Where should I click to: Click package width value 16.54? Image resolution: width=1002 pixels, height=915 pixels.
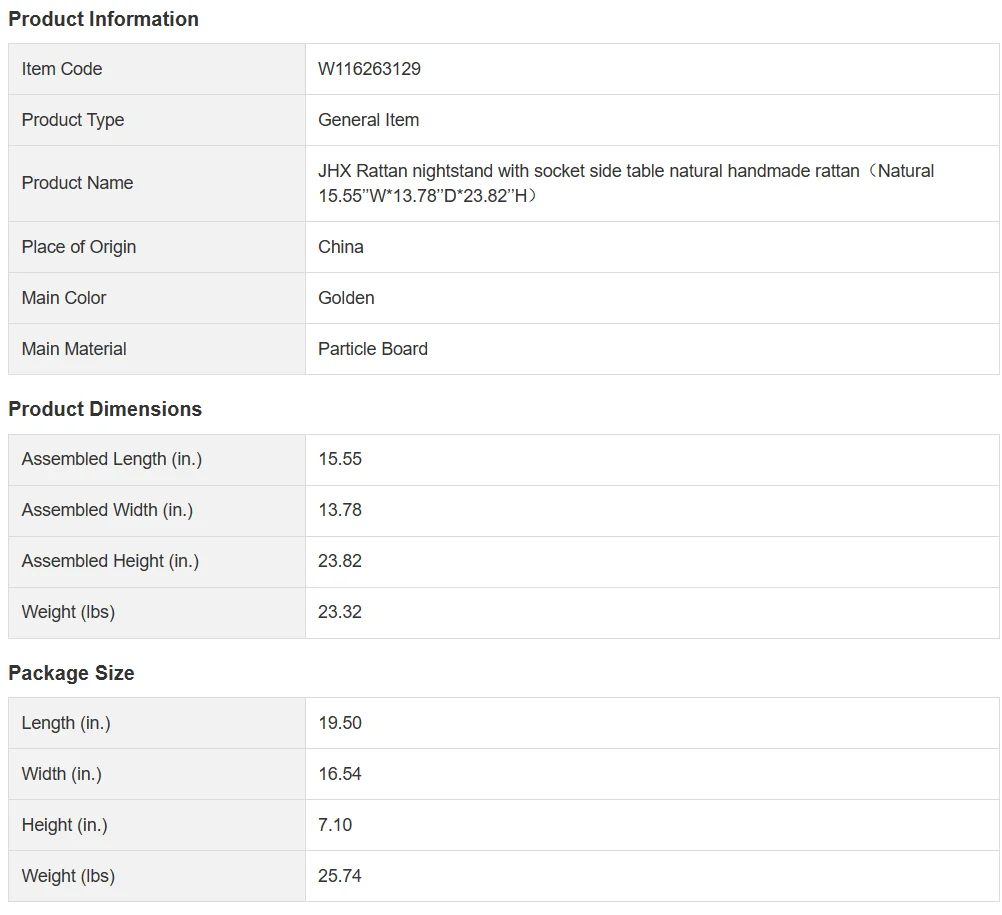[x=340, y=774]
